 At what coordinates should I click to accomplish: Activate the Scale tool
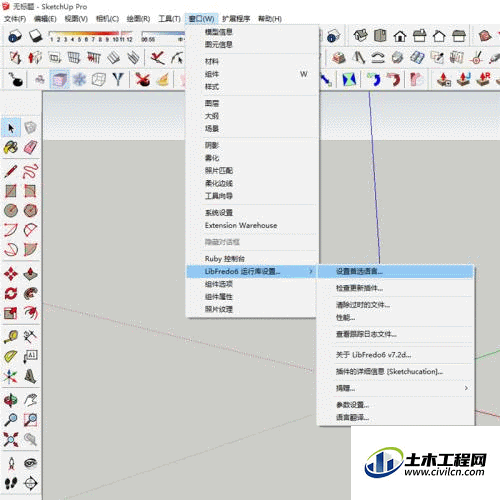tap(11, 313)
